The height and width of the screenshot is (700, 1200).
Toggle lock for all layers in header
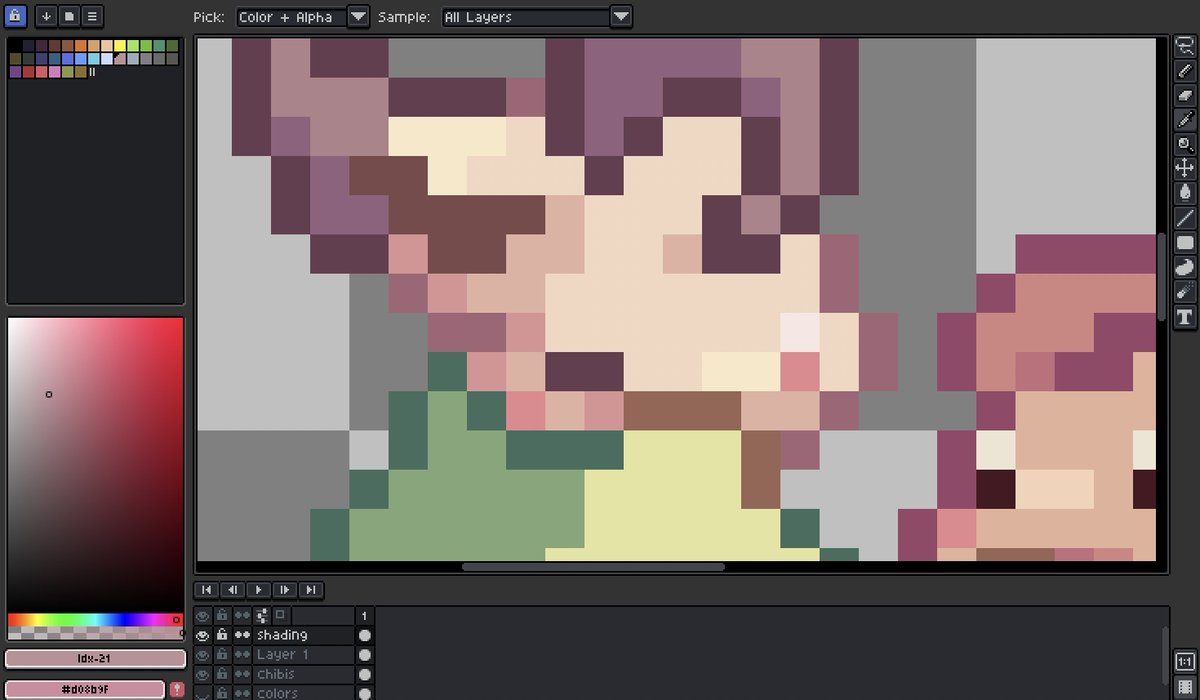(x=222, y=616)
